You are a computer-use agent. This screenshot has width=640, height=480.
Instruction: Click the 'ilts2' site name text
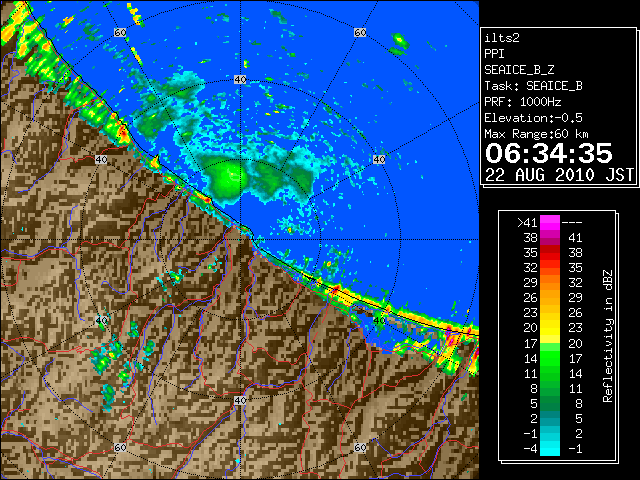tap(502, 38)
